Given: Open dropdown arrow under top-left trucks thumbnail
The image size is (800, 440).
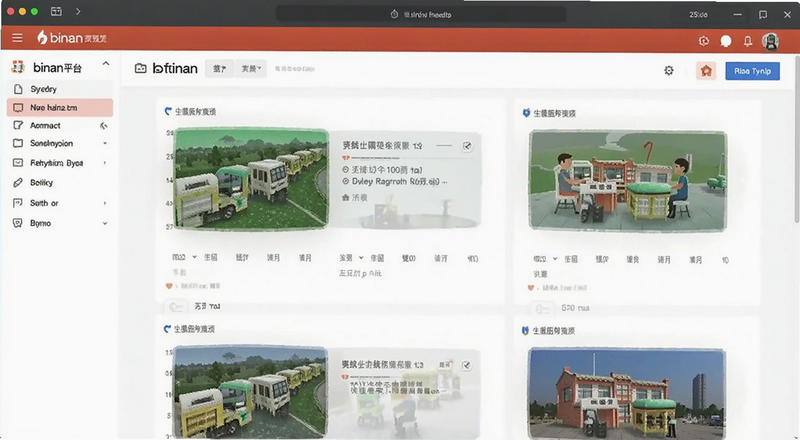Looking at the screenshot, I should (x=194, y=257).
